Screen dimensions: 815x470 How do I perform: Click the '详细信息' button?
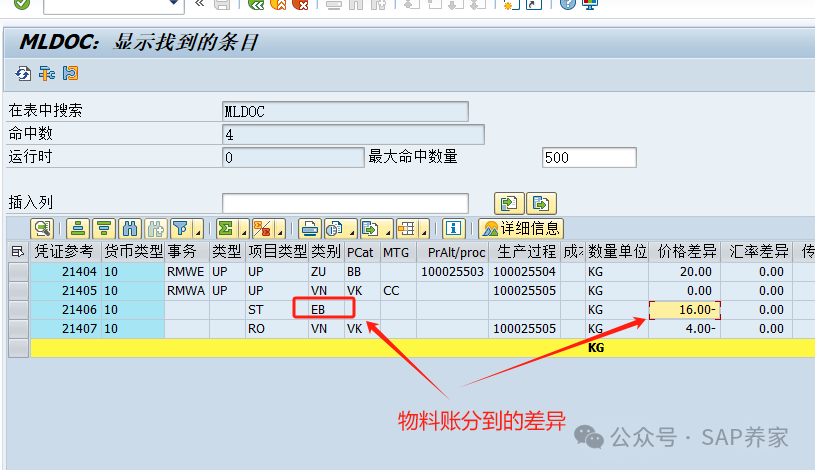[521, 228]
